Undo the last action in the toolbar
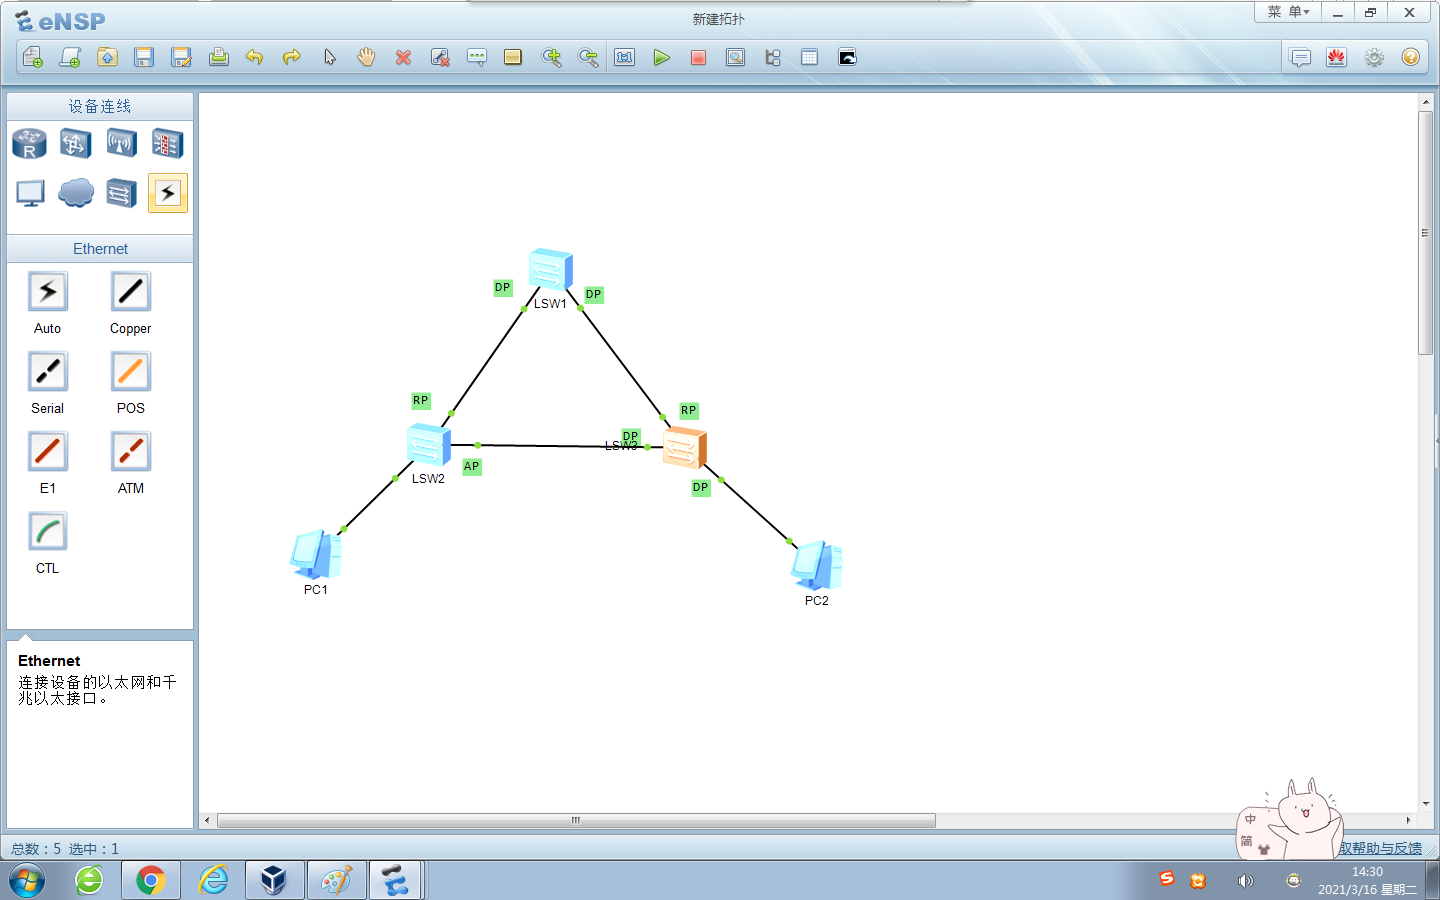1440x900 pixels. coord(255,57)
